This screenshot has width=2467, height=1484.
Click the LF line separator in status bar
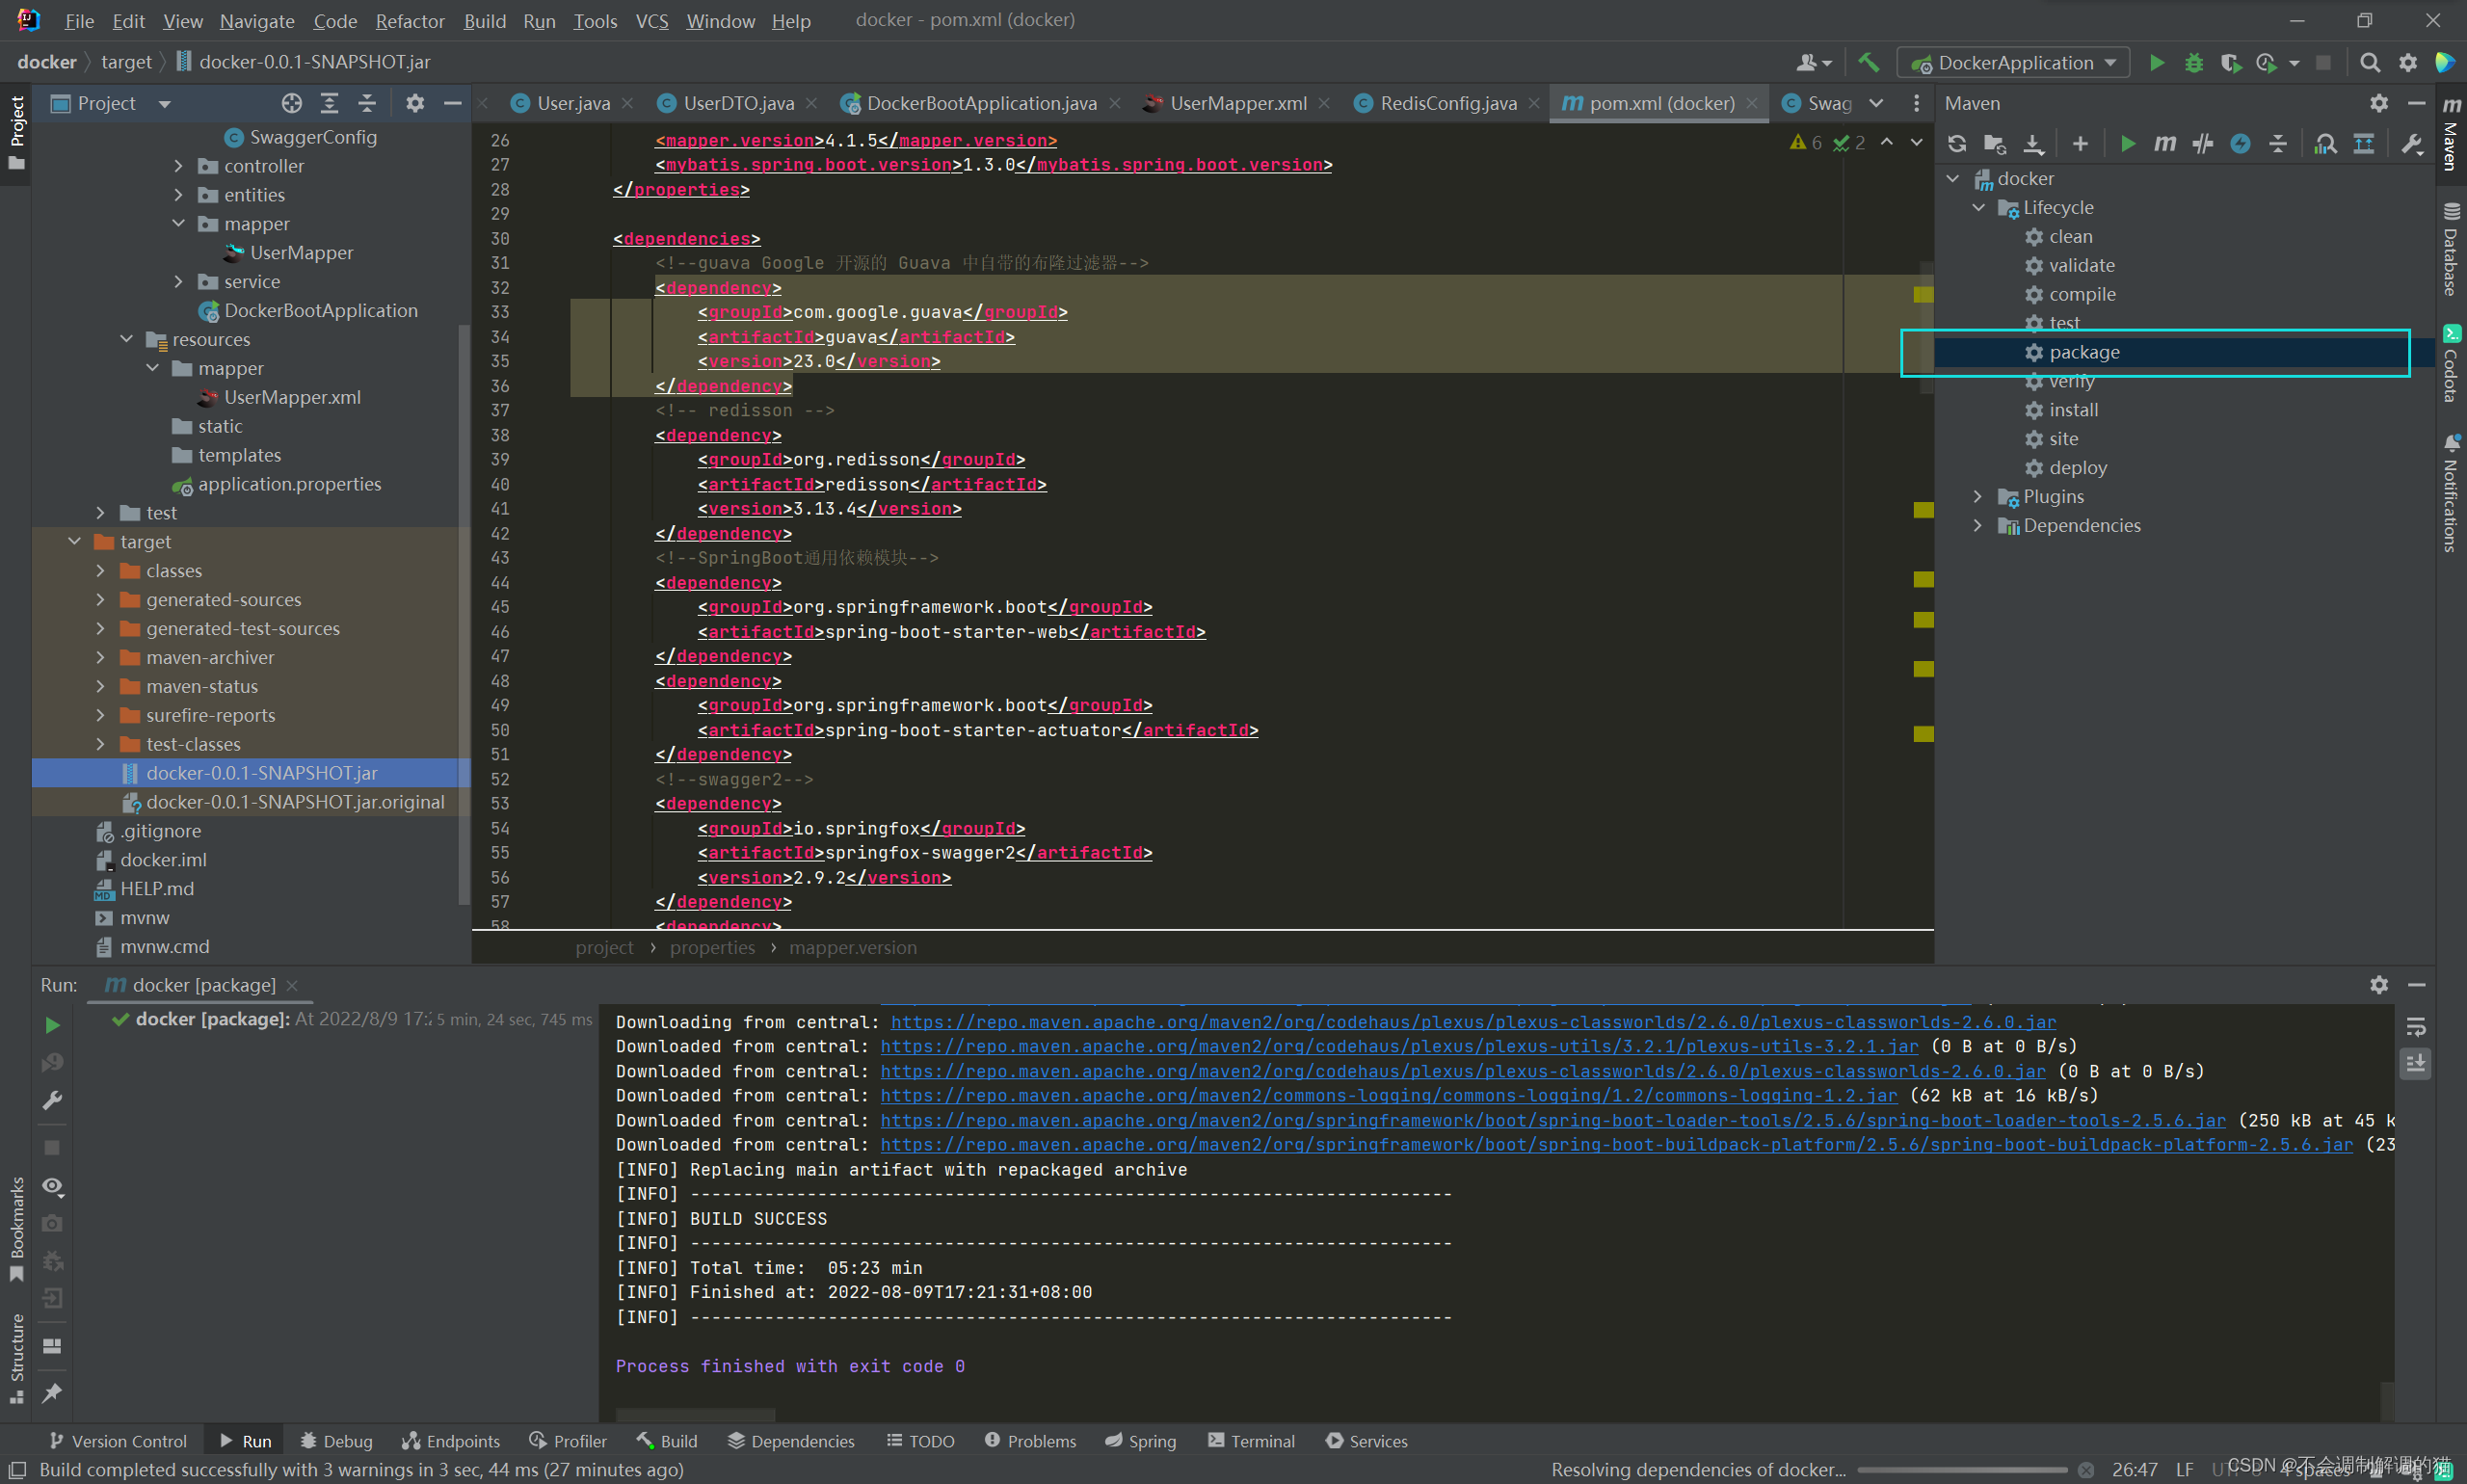click(2184, 1470)
